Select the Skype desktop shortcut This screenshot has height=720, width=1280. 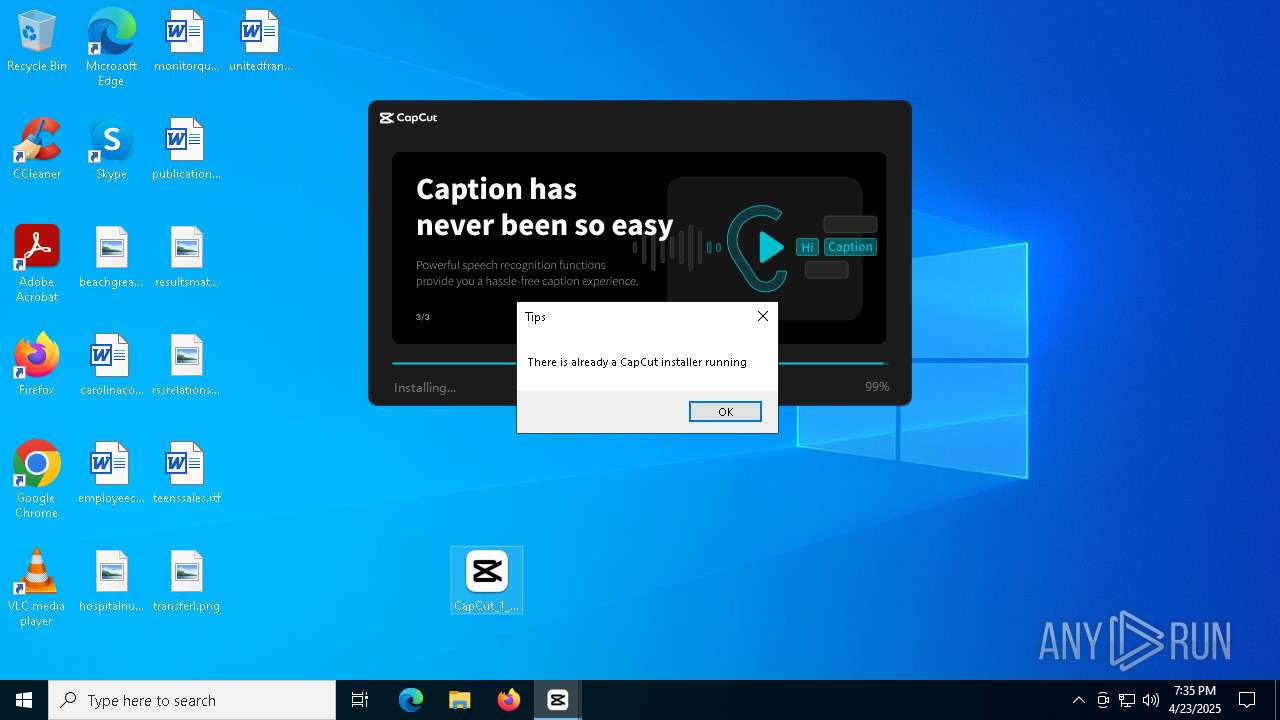pyautogui.click(x=111, y=150)
